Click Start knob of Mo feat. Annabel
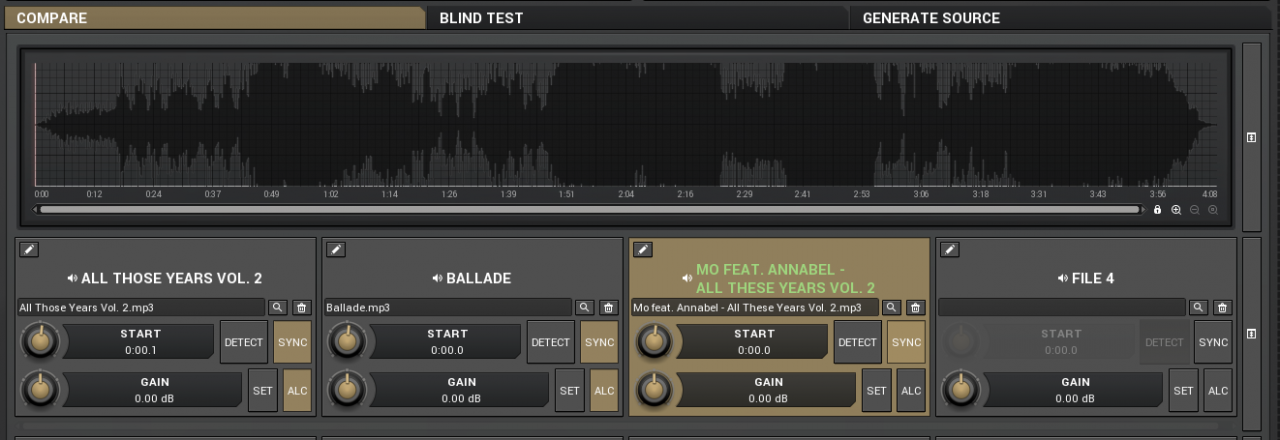The width and height of the screenshot is (1280, 440). 654,342
